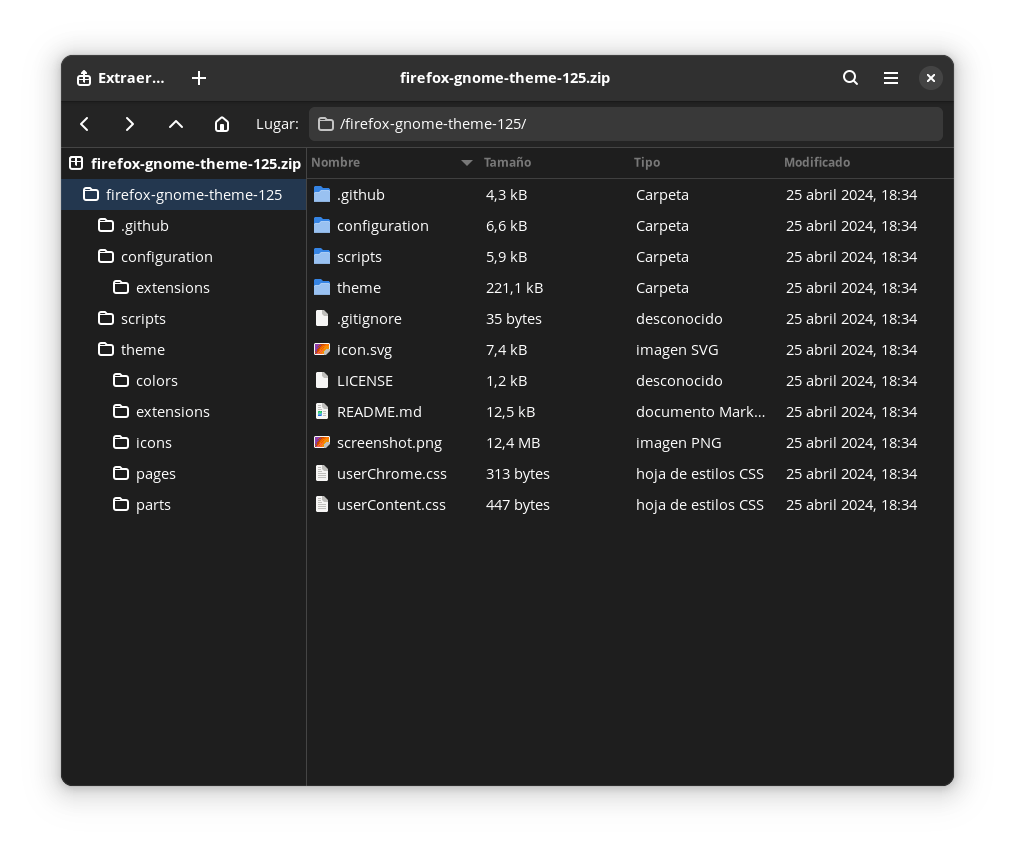This screenshot has height=853, width=1015.
Task: Click archive icon beside zip name in sidebar
Action: point(76,163)
